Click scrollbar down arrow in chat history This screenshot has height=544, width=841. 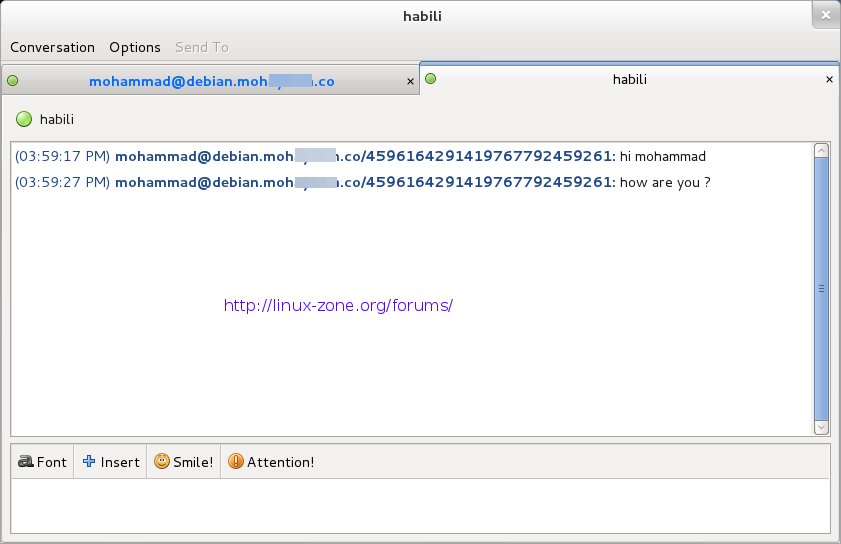821,427
